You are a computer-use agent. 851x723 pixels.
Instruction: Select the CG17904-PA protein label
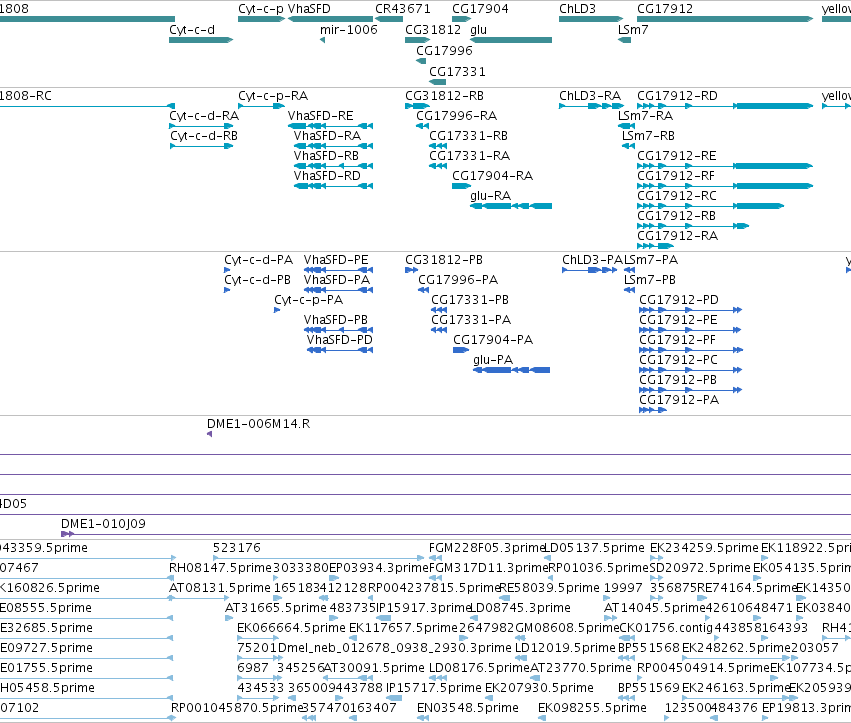[493, 340]
